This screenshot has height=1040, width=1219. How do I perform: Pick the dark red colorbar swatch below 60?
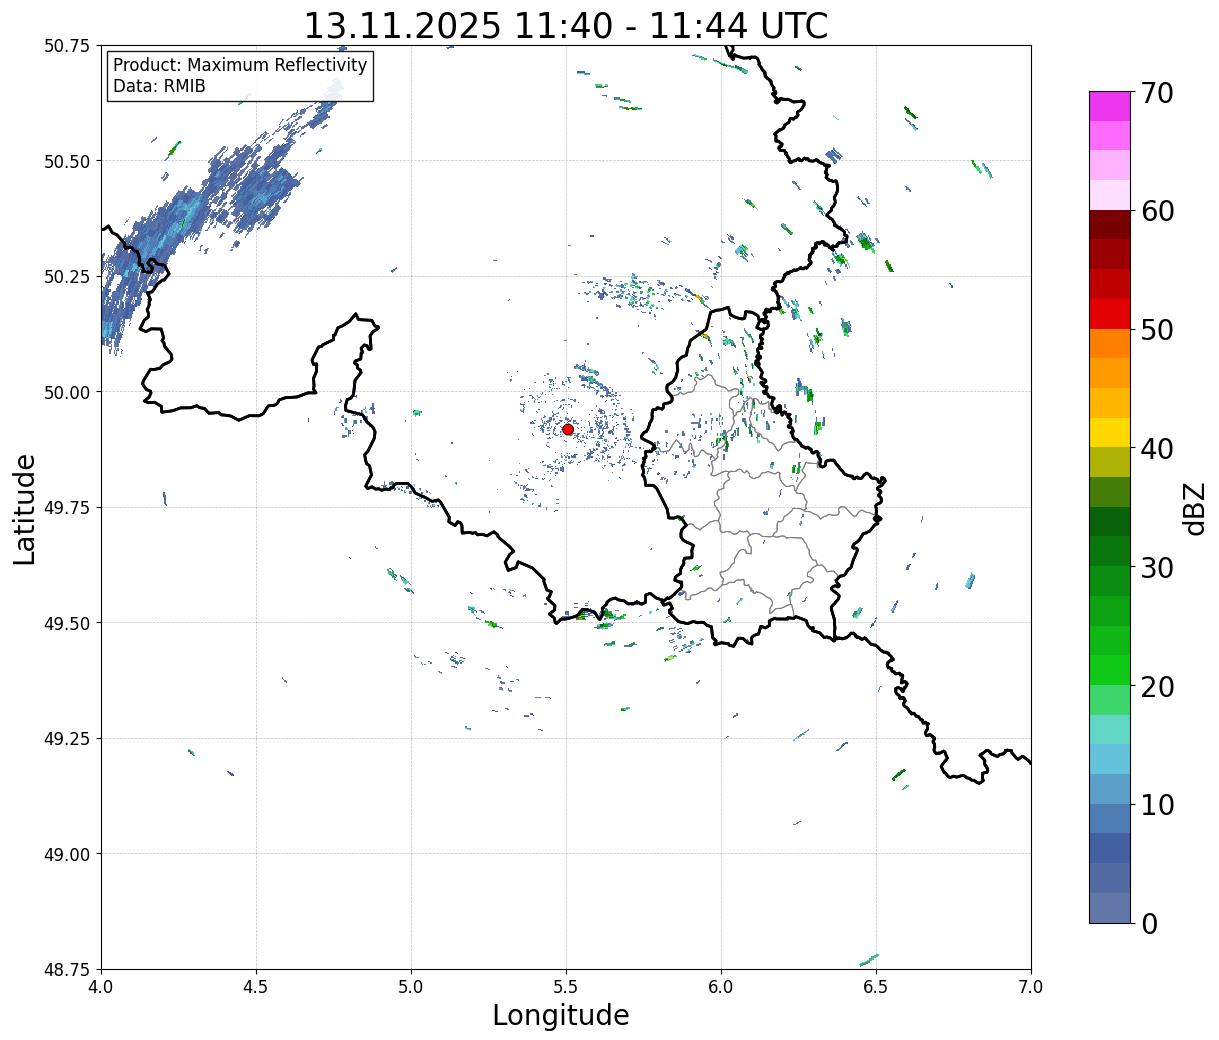click(1110, 225)
